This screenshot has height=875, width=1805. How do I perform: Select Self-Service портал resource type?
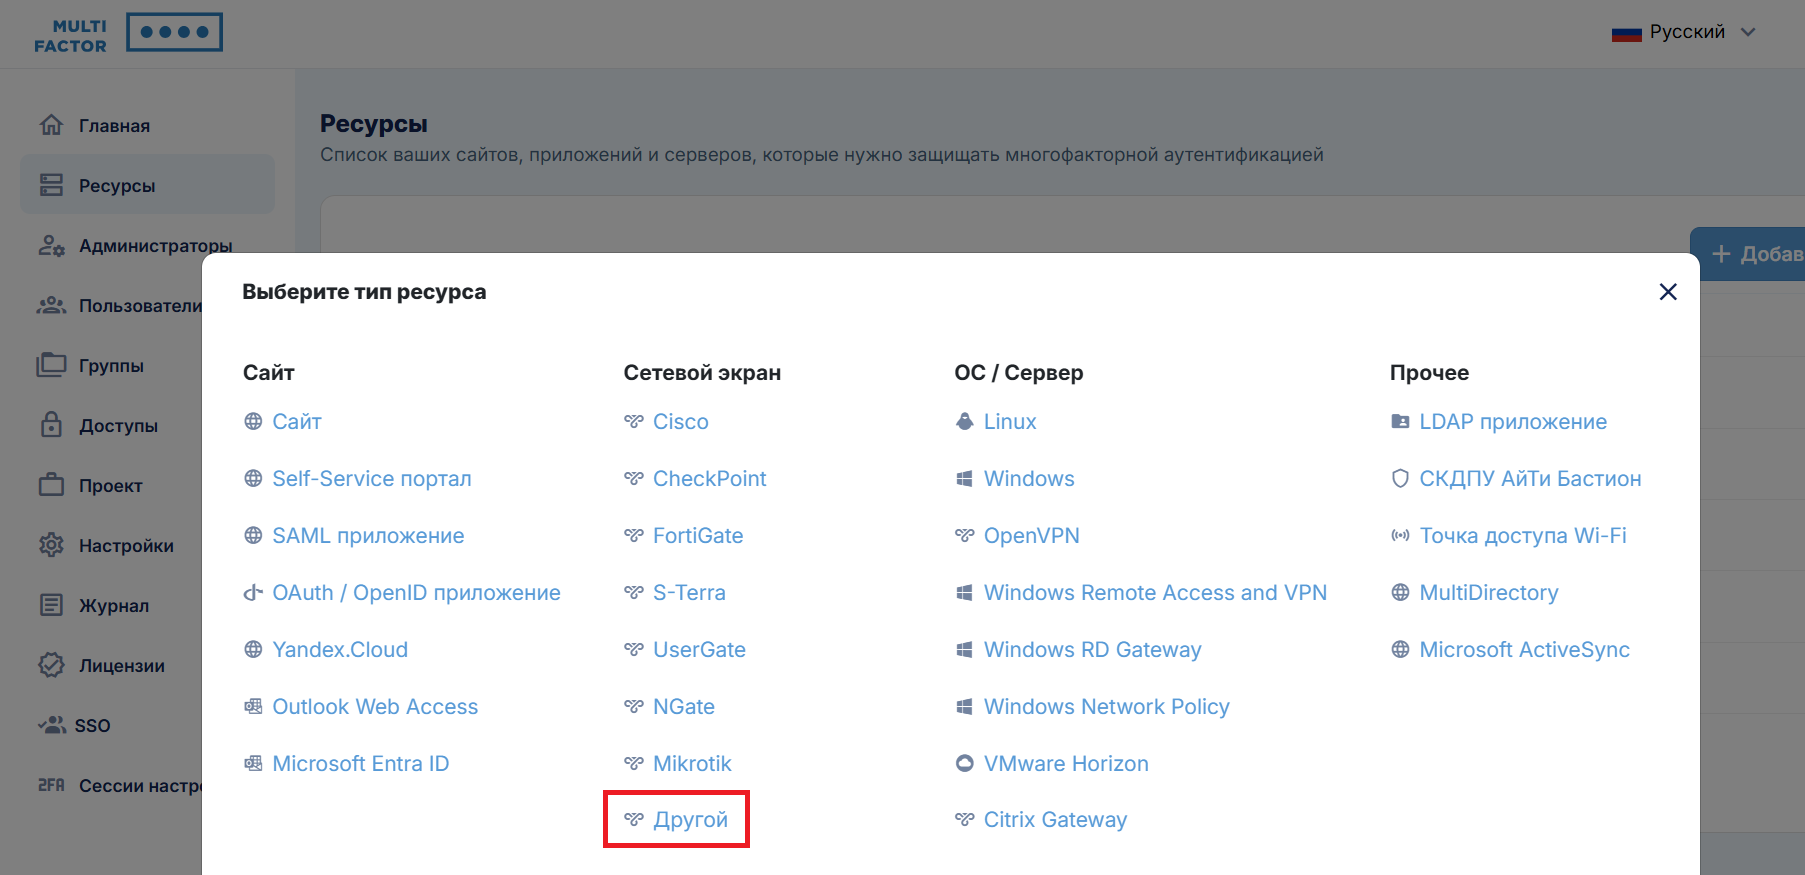click(x=371, y=479)
